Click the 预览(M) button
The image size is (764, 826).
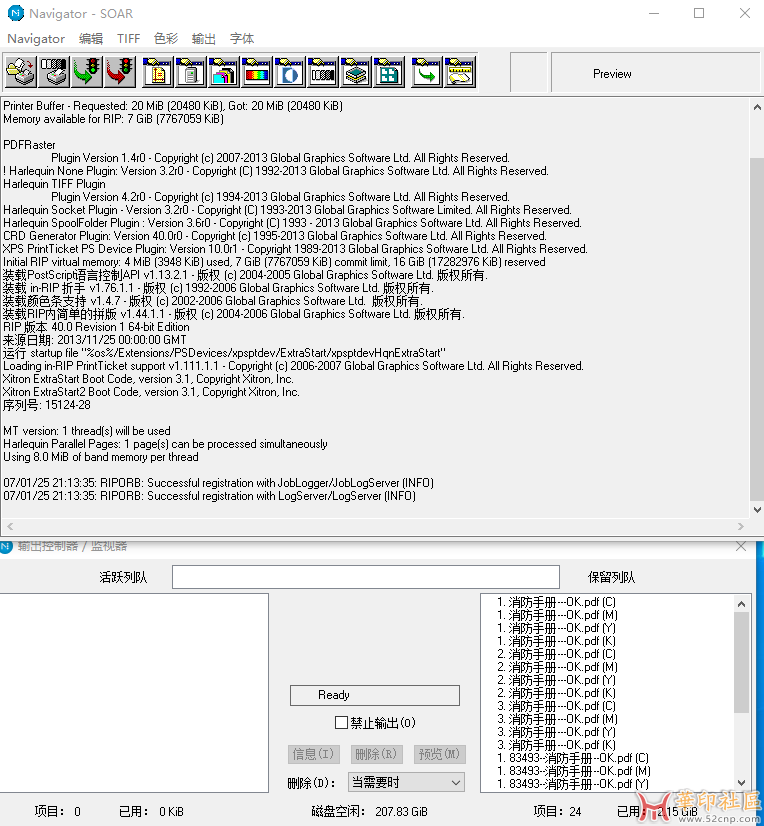tap(439, 754)
